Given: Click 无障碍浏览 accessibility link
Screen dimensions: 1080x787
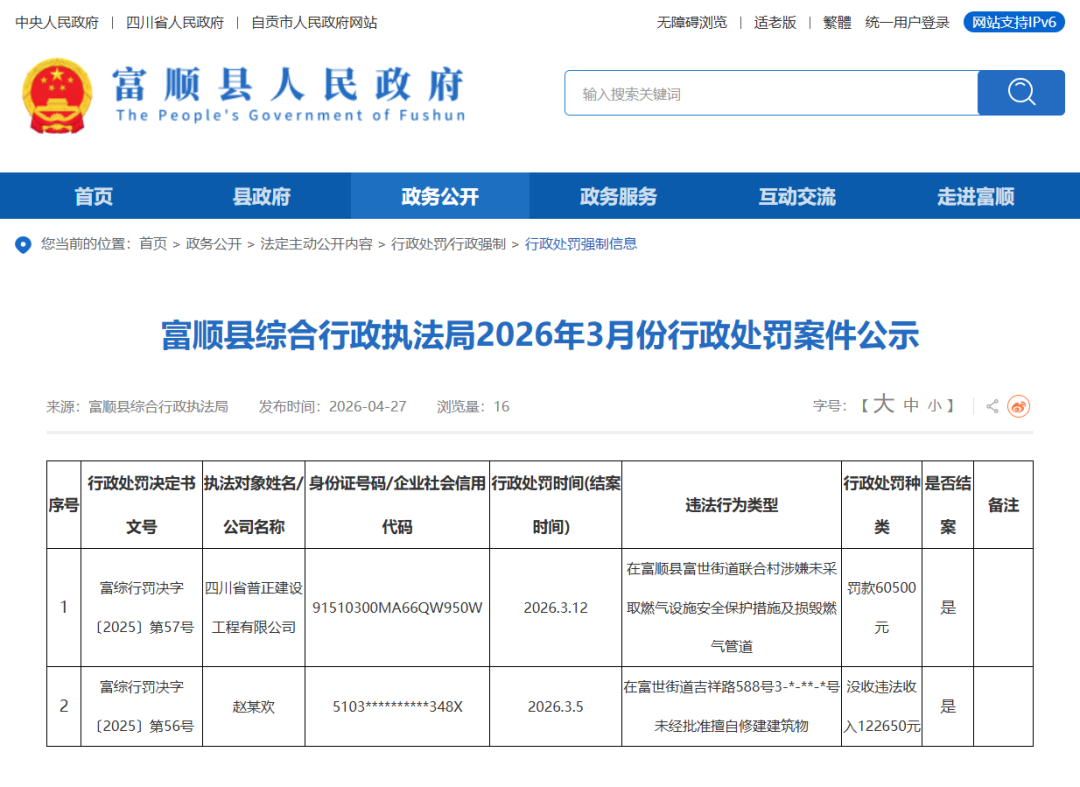Looking at the screenshot, I should 692,23.
